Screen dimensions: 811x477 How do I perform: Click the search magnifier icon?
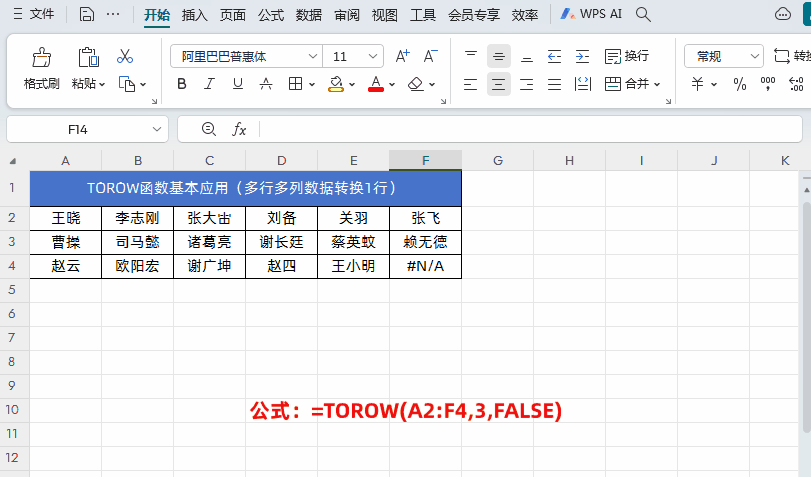tap(643, 14)
